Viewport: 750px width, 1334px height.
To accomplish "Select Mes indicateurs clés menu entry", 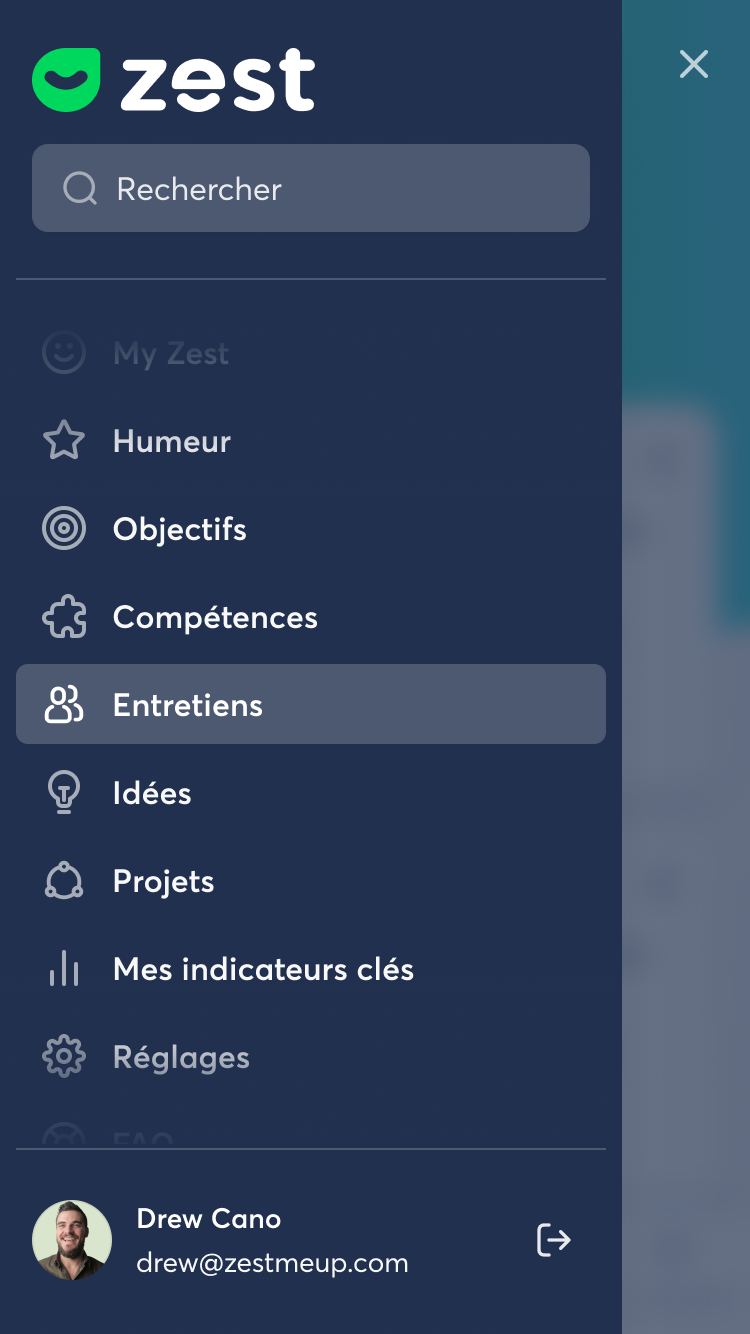I will click(x=263, y=969).
